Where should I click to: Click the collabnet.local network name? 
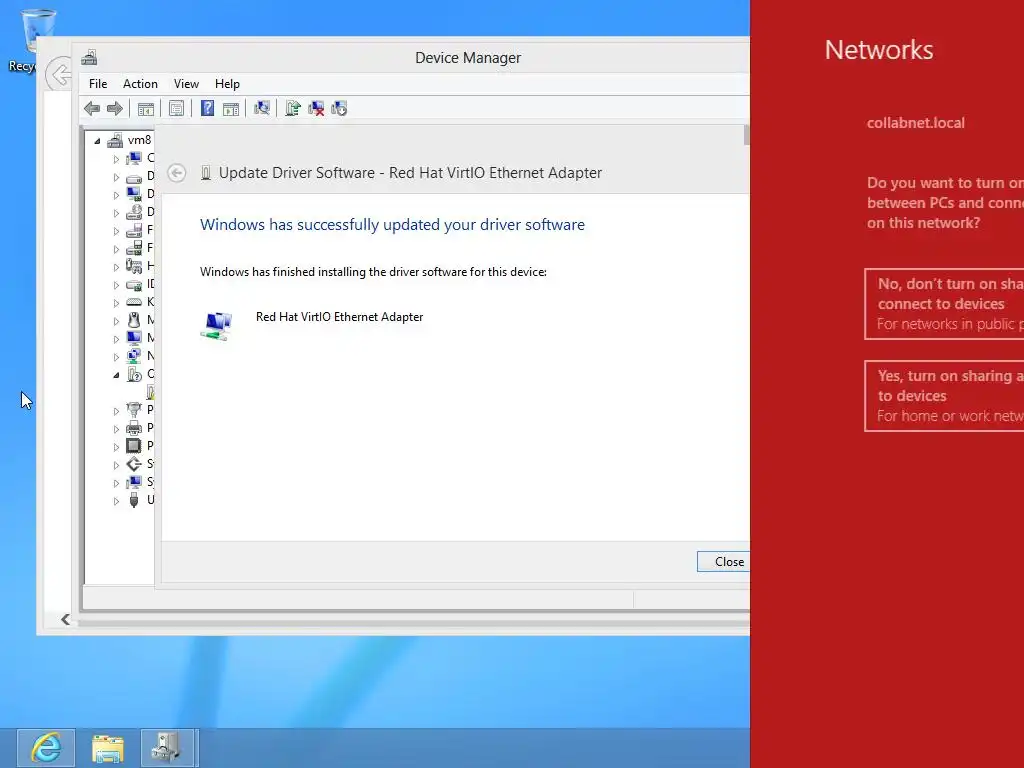click(915, 123)
